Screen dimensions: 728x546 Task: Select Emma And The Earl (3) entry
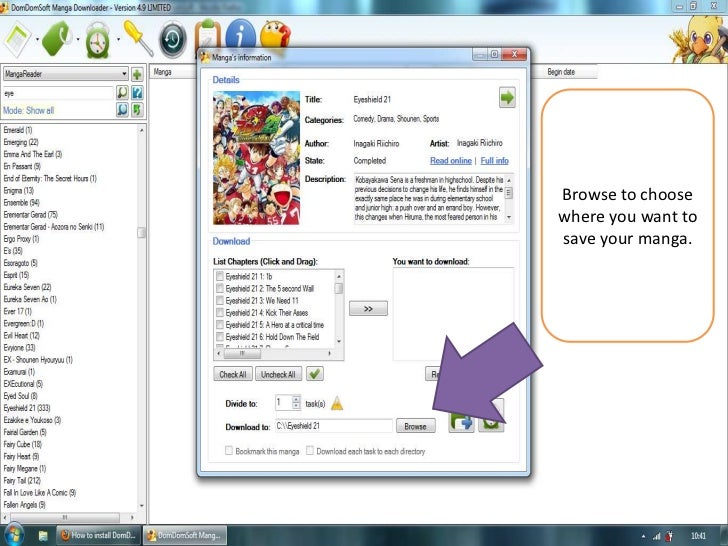pyautogui.click(x=32, y=154)
